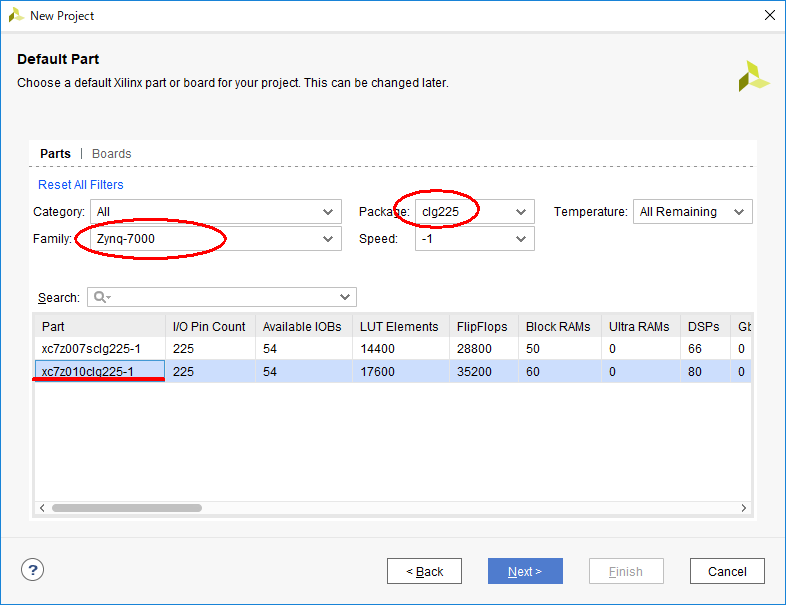786x605 pixels.
Task: Go Back to previous wizard page
Action: 424,571
